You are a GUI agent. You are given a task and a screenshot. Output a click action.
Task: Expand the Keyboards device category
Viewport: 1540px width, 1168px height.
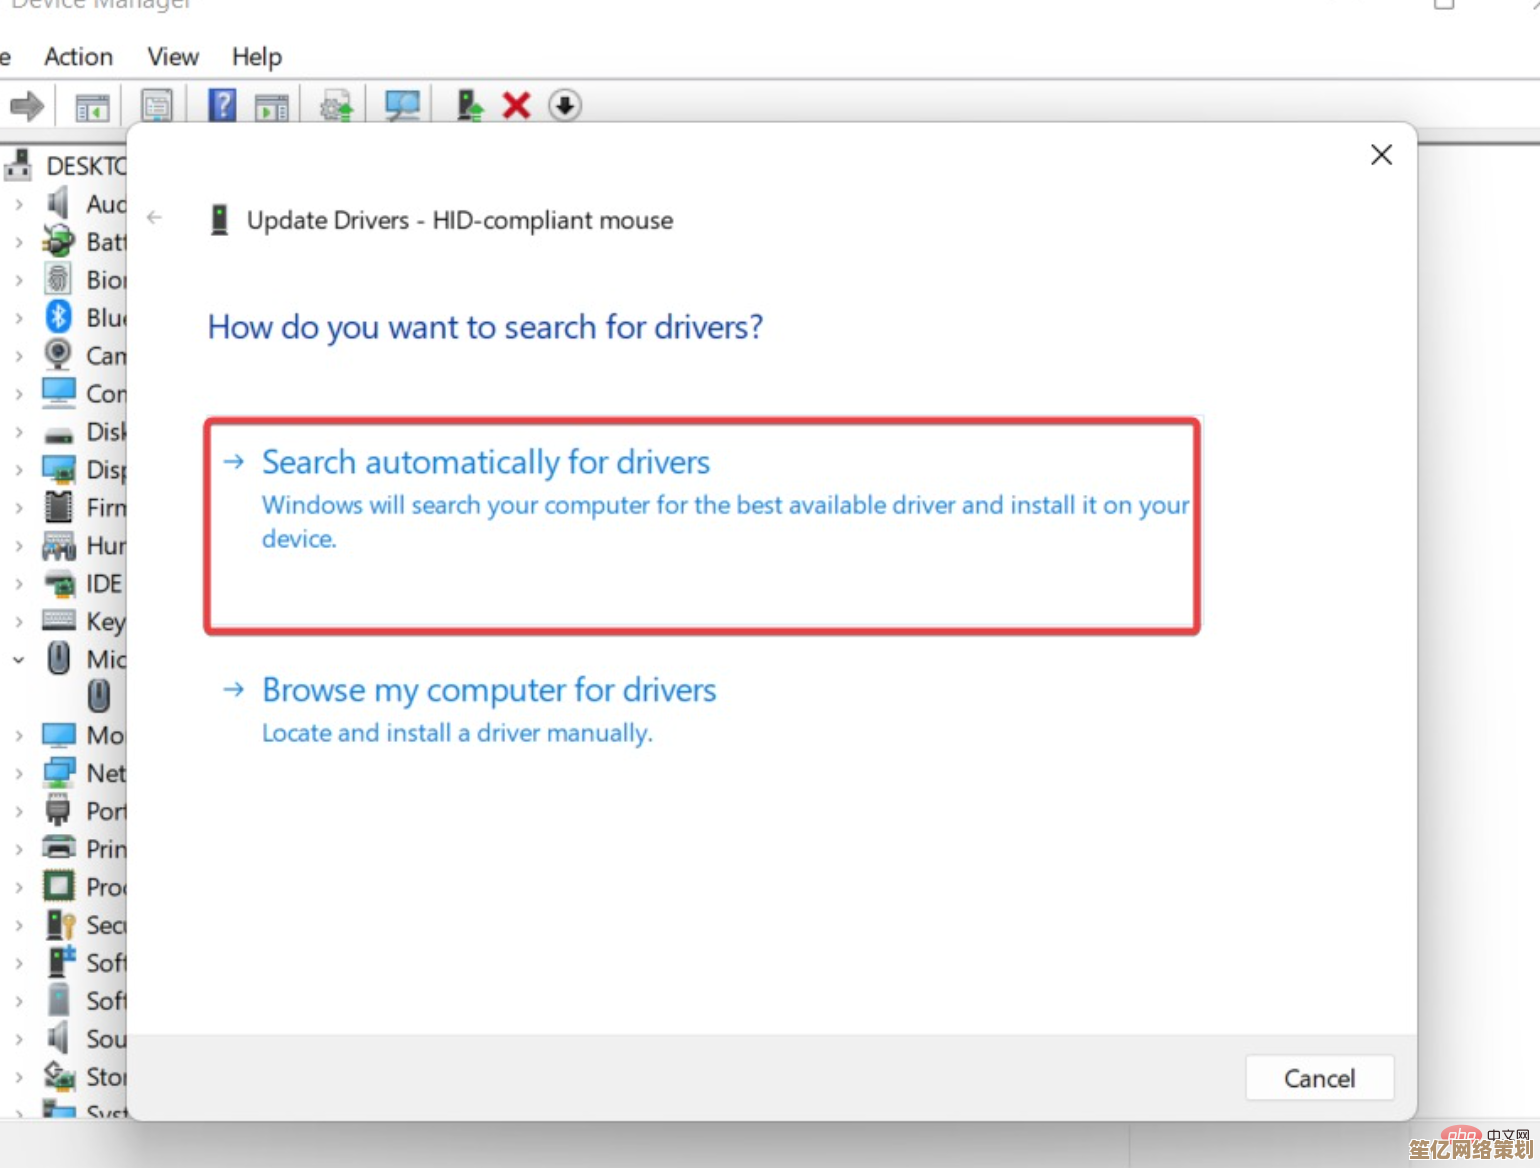tap(19, 621)
